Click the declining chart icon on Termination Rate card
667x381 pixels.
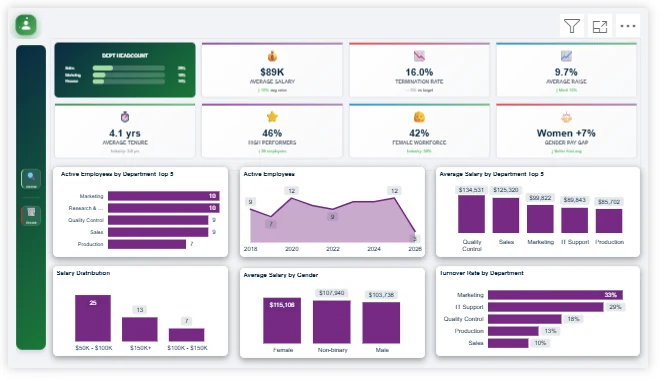[419, 56]
